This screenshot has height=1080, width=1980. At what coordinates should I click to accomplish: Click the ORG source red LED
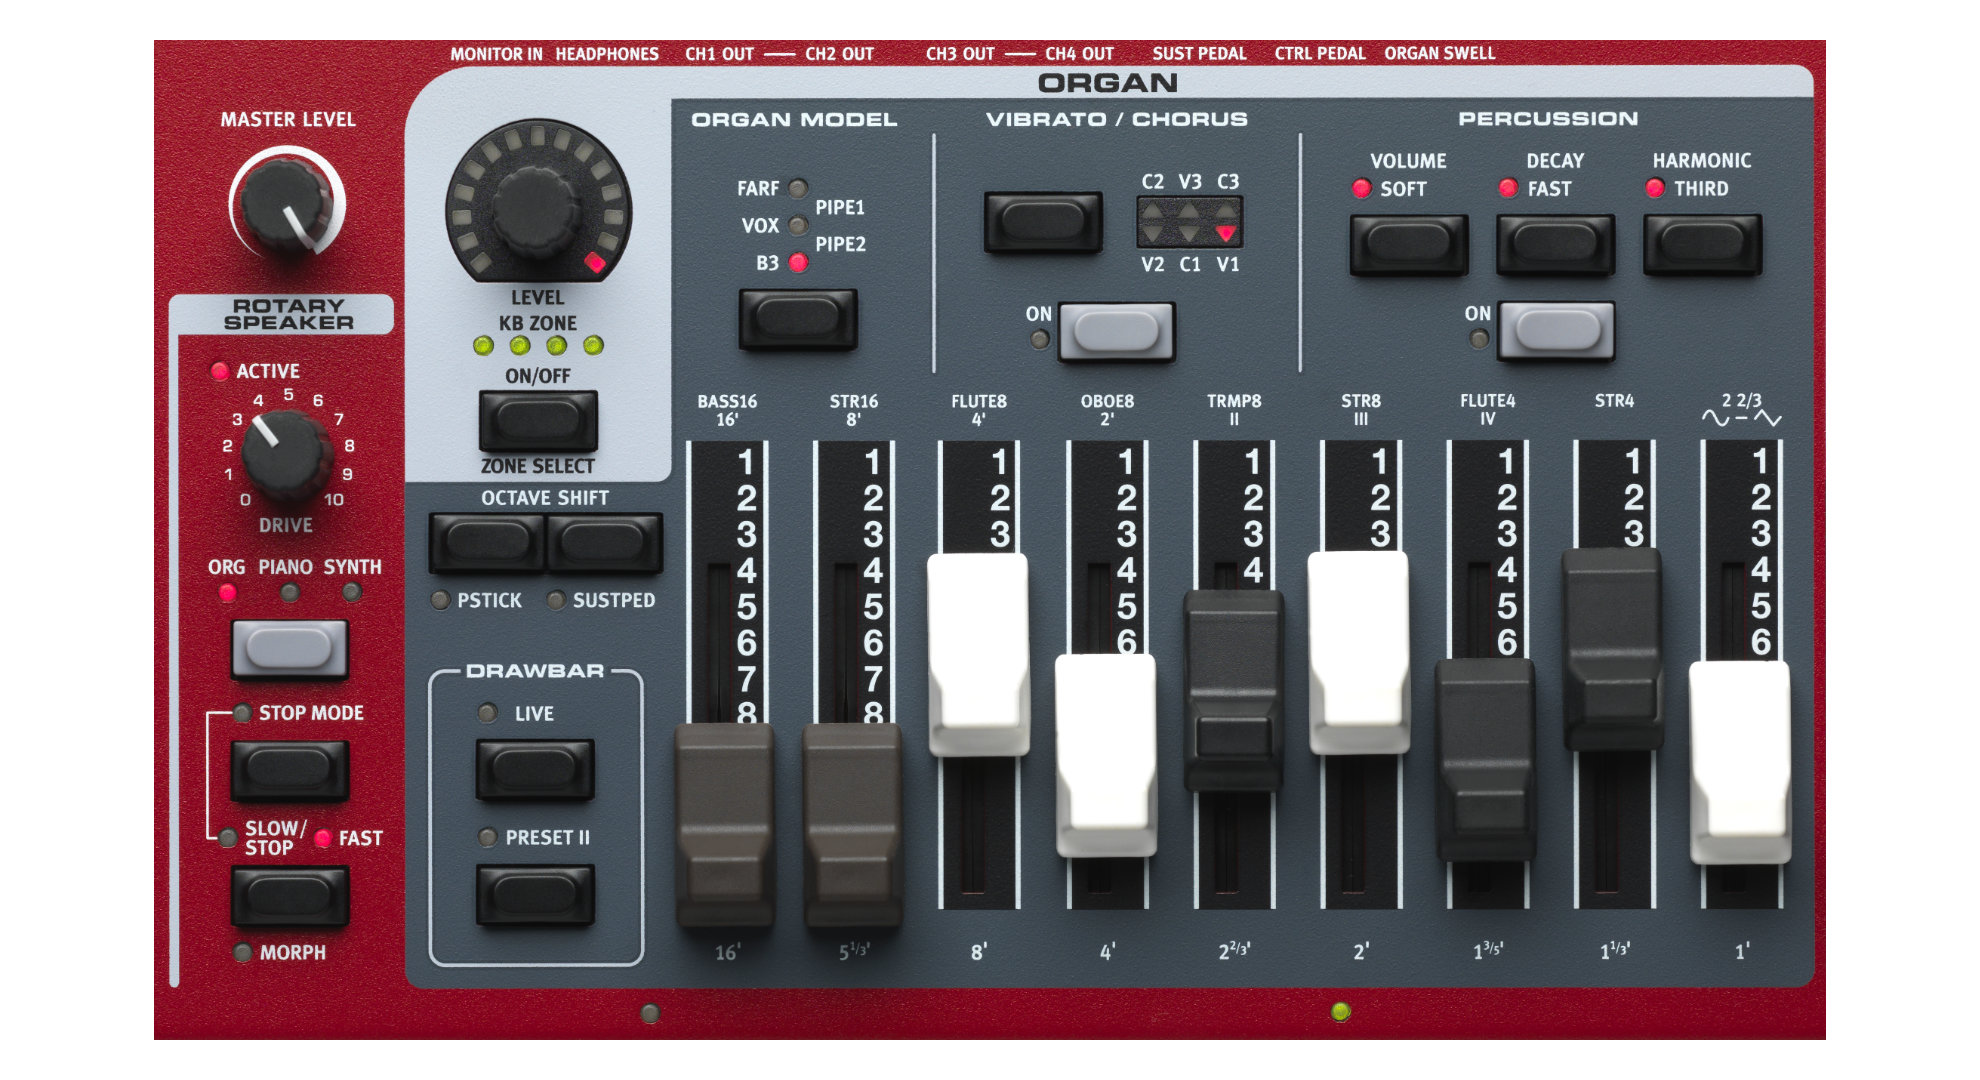pyautogui.click(x=228, y=593)
